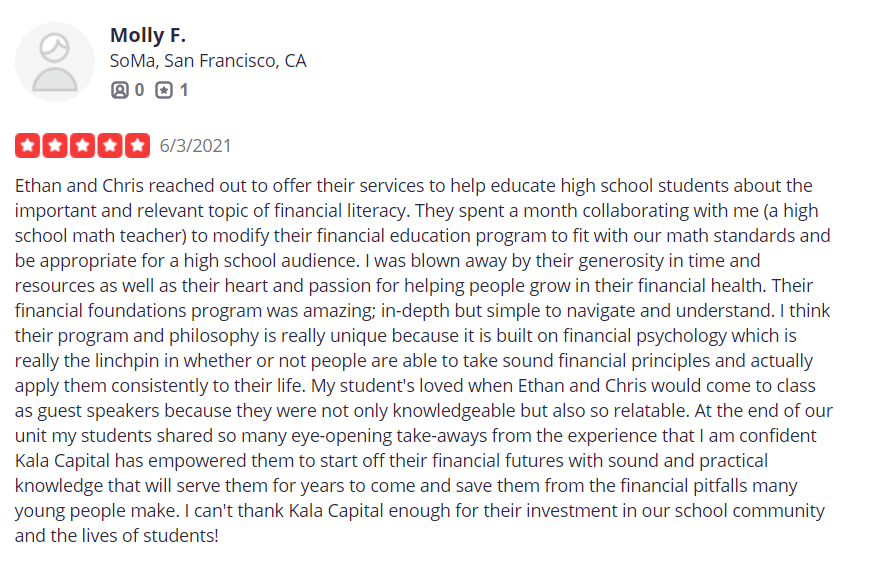Click the review count number 1
This screenshot has height=570, width=880.
coord(184,90)
